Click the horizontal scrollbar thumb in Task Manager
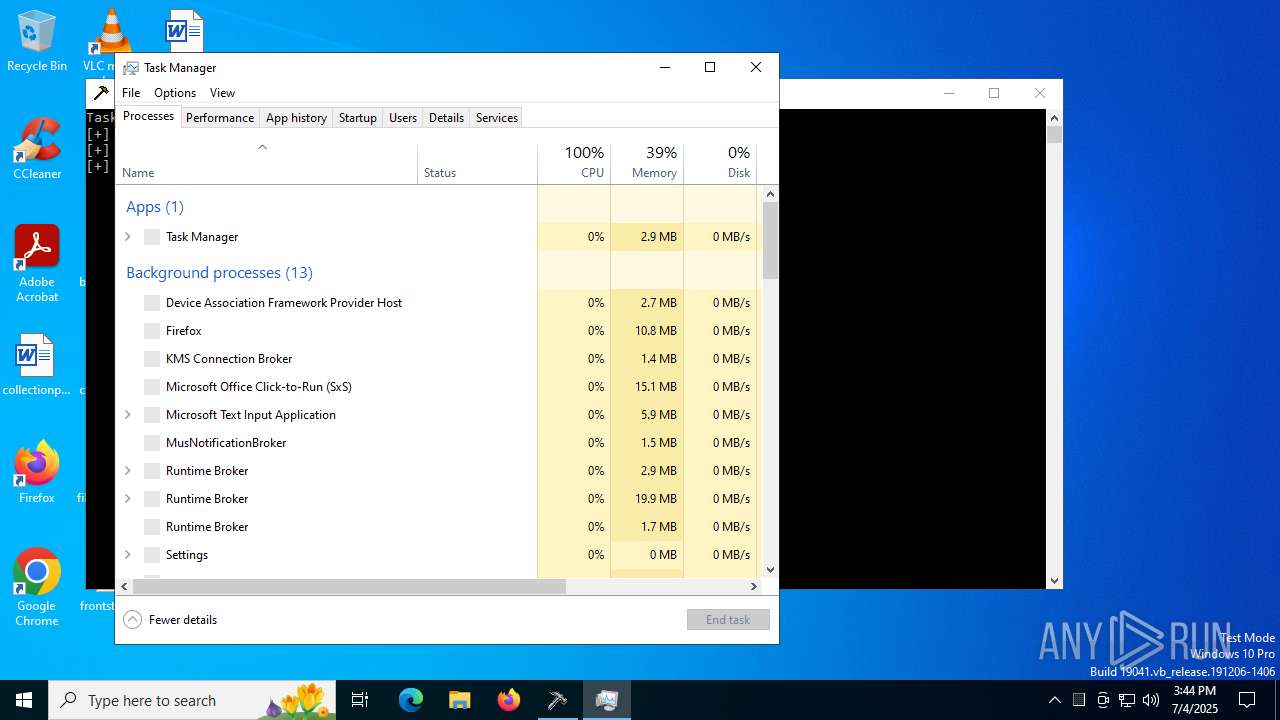This screenshot has height=720, width=1280. 349,587
